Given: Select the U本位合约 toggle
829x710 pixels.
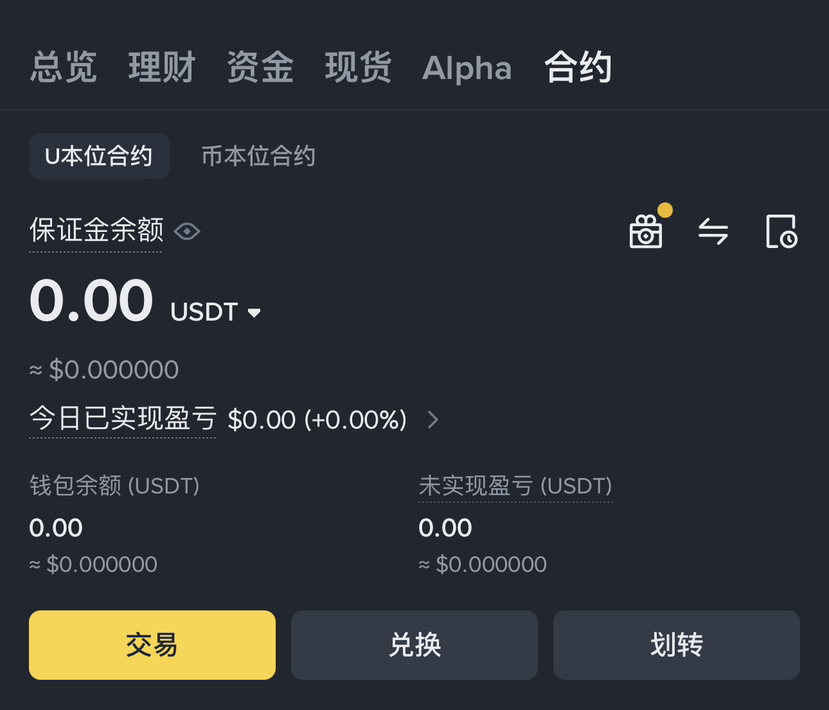Looking at the screenshot, I should 99,156.
